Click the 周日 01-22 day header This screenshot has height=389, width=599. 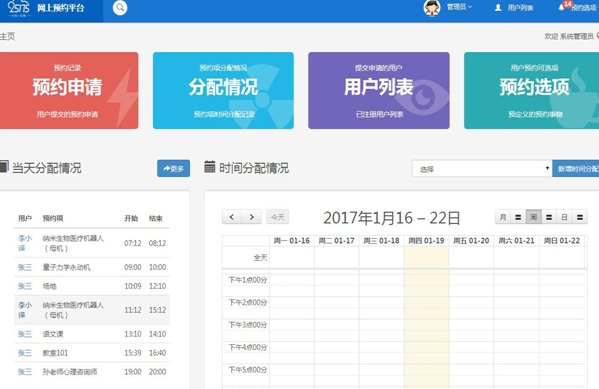click(x=562, y=241)
